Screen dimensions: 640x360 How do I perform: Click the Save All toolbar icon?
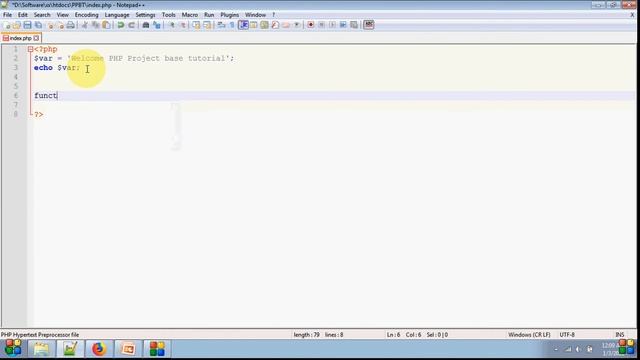click(38, 25)
